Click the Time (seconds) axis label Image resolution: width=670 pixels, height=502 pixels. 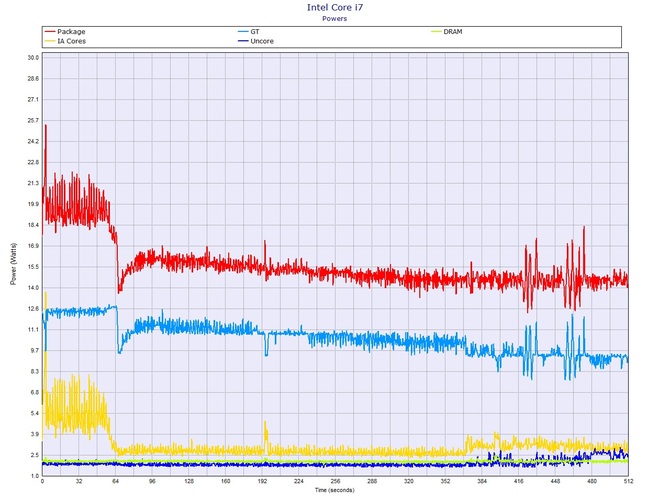point(335,490)
